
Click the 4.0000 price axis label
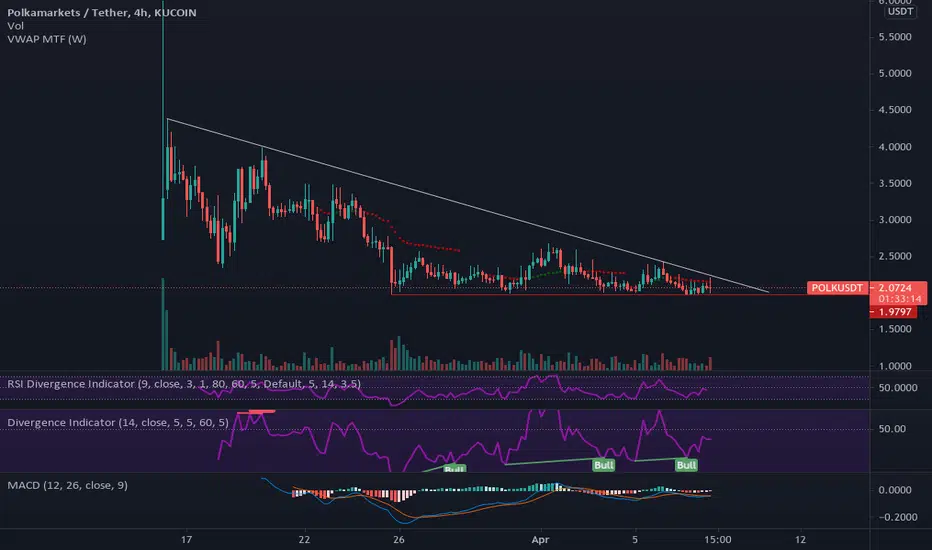click(895, 147)
